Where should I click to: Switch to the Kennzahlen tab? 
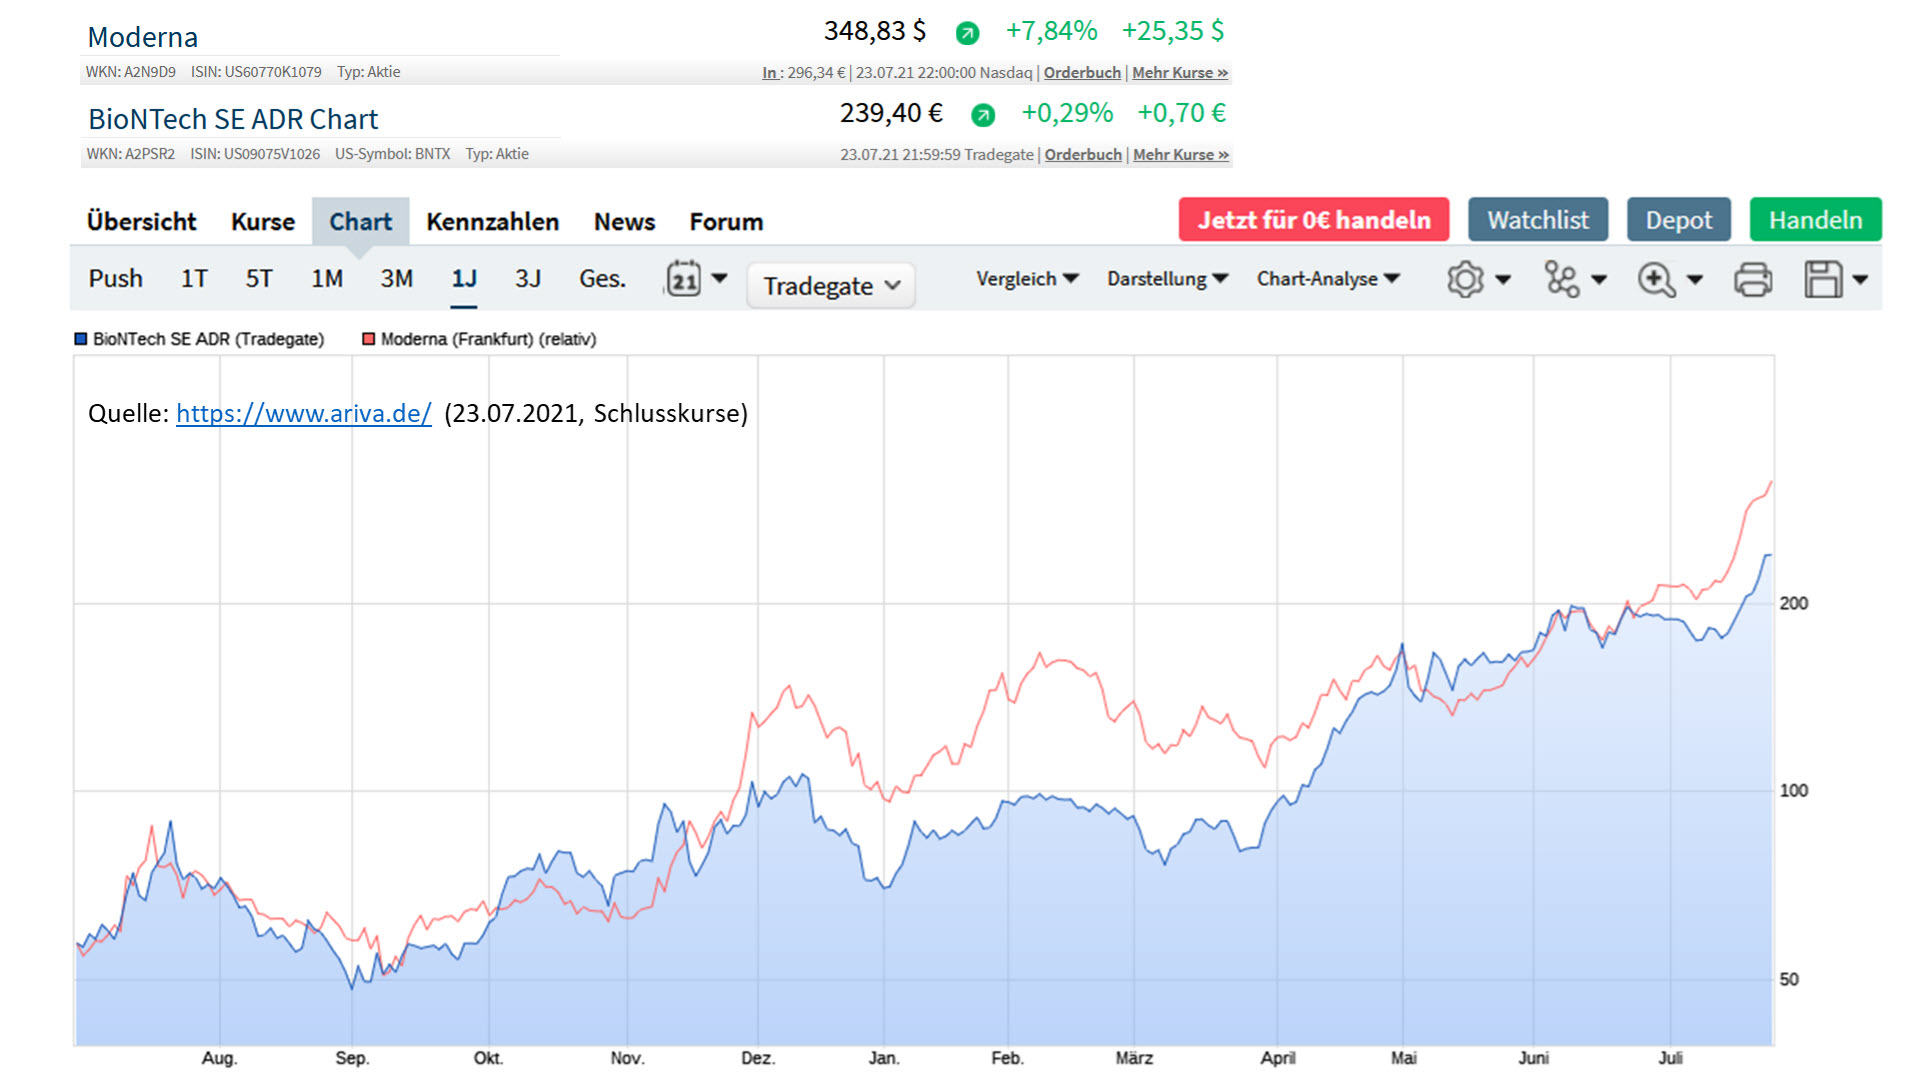(492, 222)
